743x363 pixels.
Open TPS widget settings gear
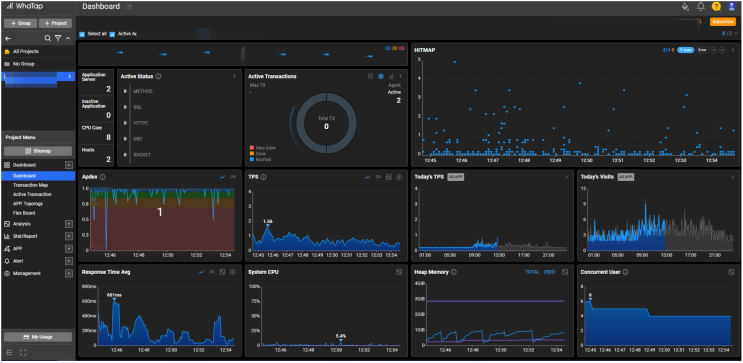click(399, 177)
